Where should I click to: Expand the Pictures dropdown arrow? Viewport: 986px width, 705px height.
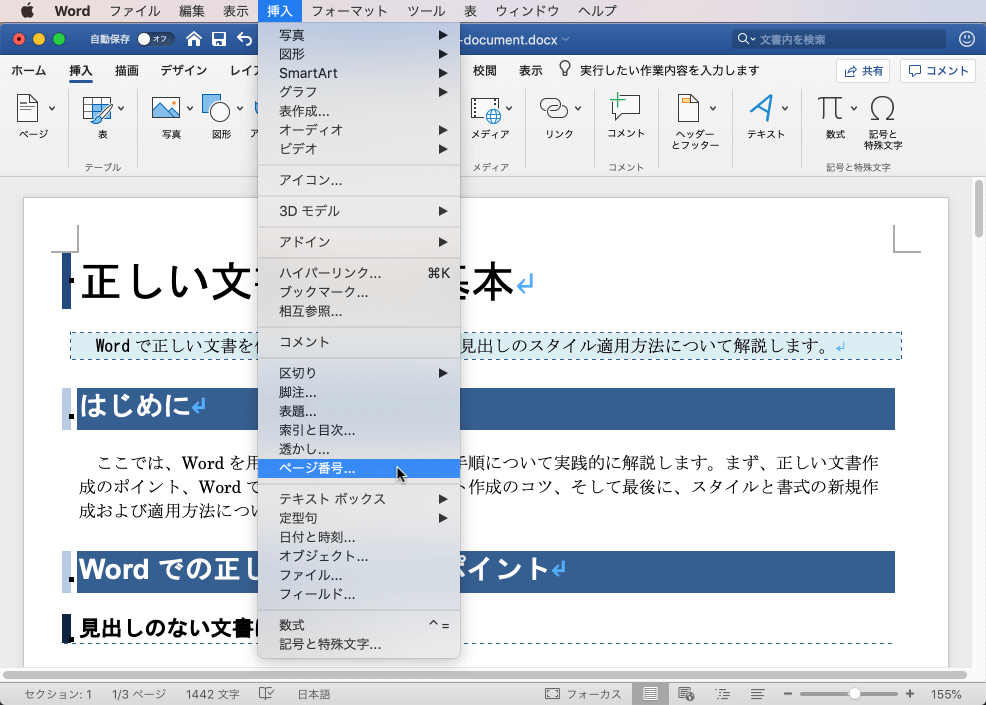pos(189,108)
